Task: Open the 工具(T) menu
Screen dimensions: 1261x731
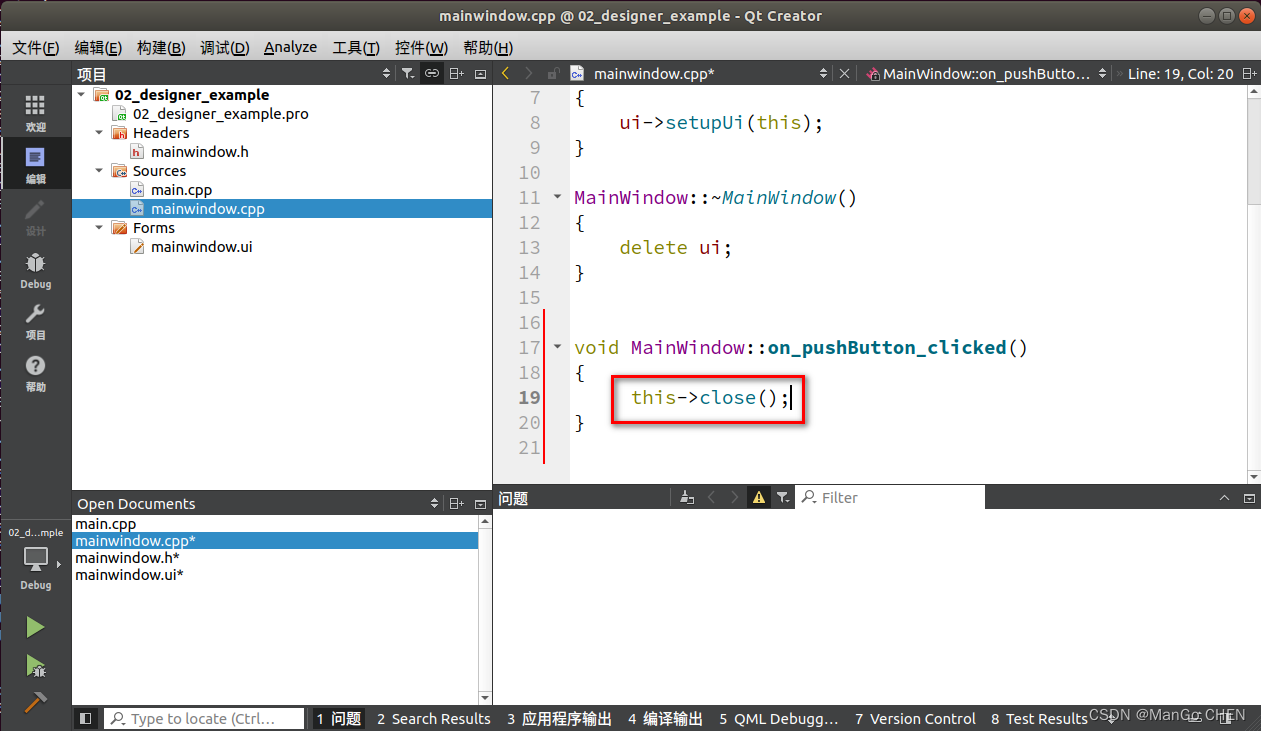Action: point(356,47)
